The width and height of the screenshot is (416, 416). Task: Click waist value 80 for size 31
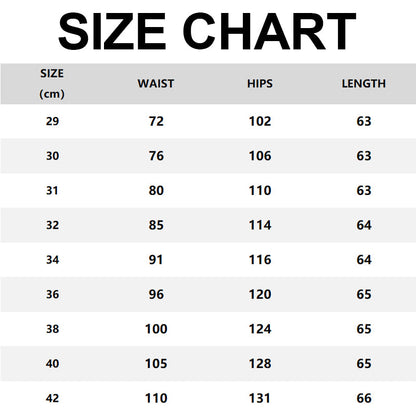pos(156,190)
